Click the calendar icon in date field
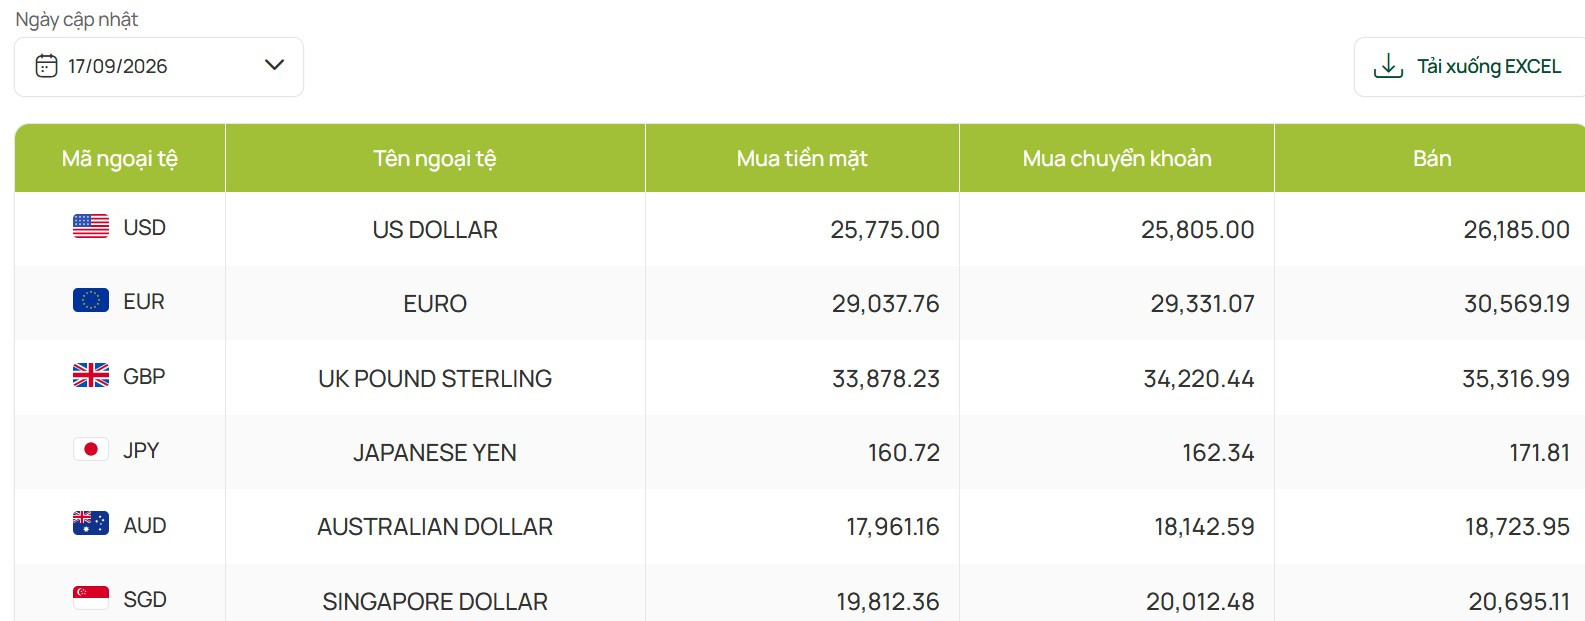 (x=46, y=66)
